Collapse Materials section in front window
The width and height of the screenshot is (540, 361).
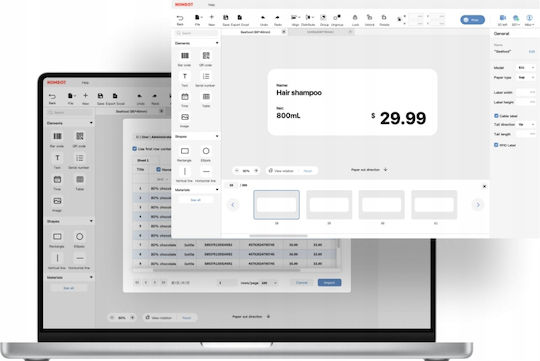tap(217, 190)
